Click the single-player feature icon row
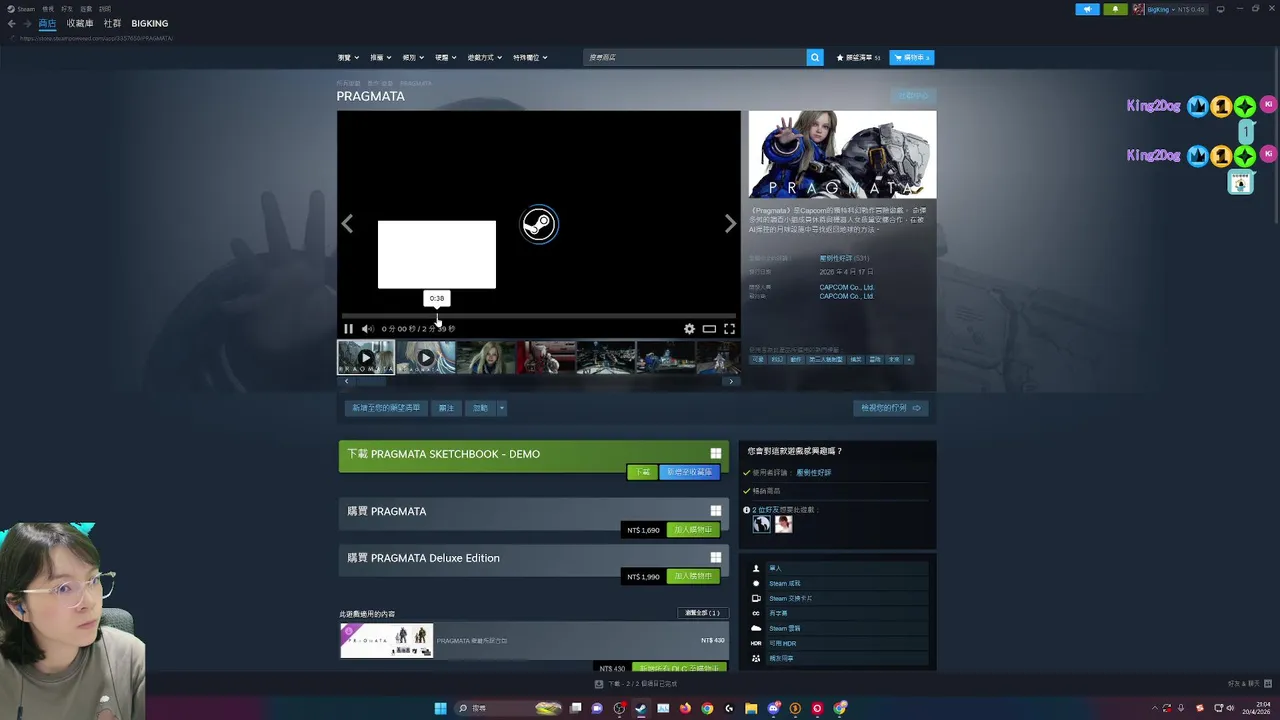The image size is (1280, 720). tap(839, 568)
